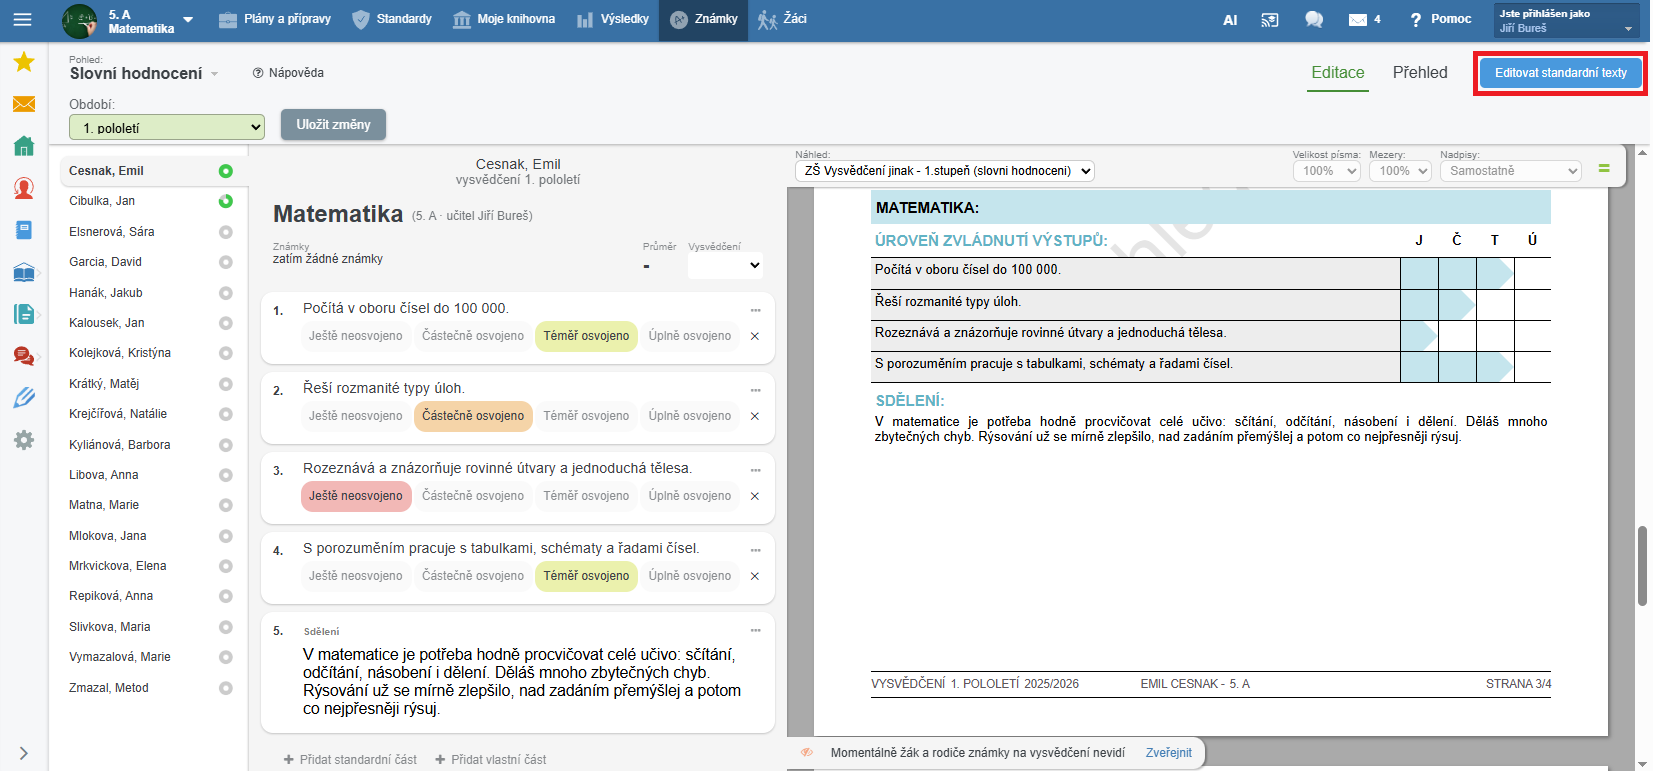Click the green layout lines icon in preview

pyautogui.click(x=1604, y=169)
